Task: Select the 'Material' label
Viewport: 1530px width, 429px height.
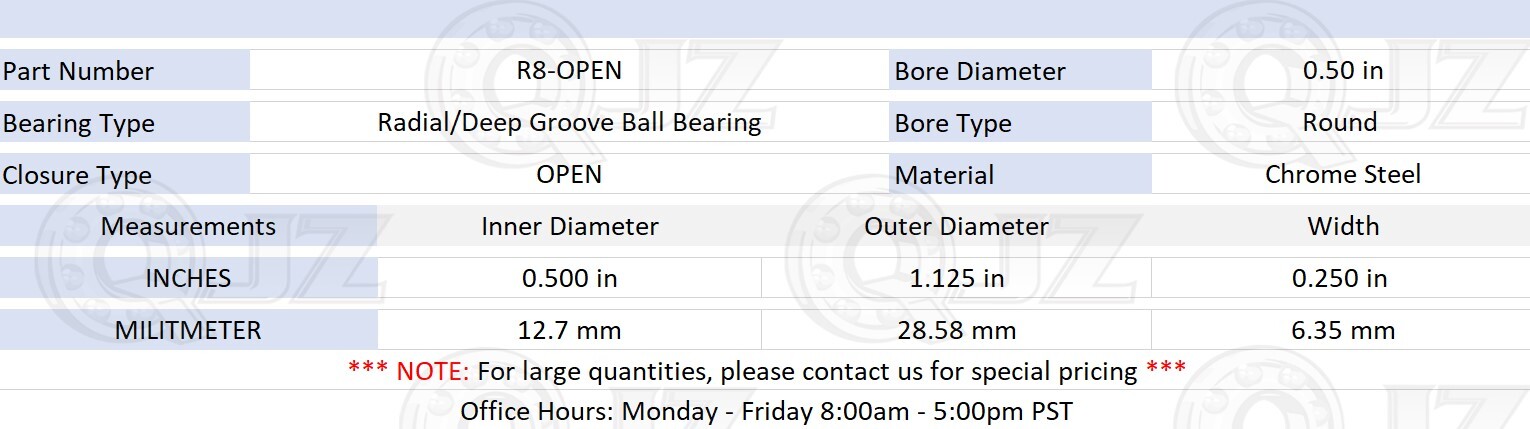Action: pyautogui.click(x=944, y=175)
